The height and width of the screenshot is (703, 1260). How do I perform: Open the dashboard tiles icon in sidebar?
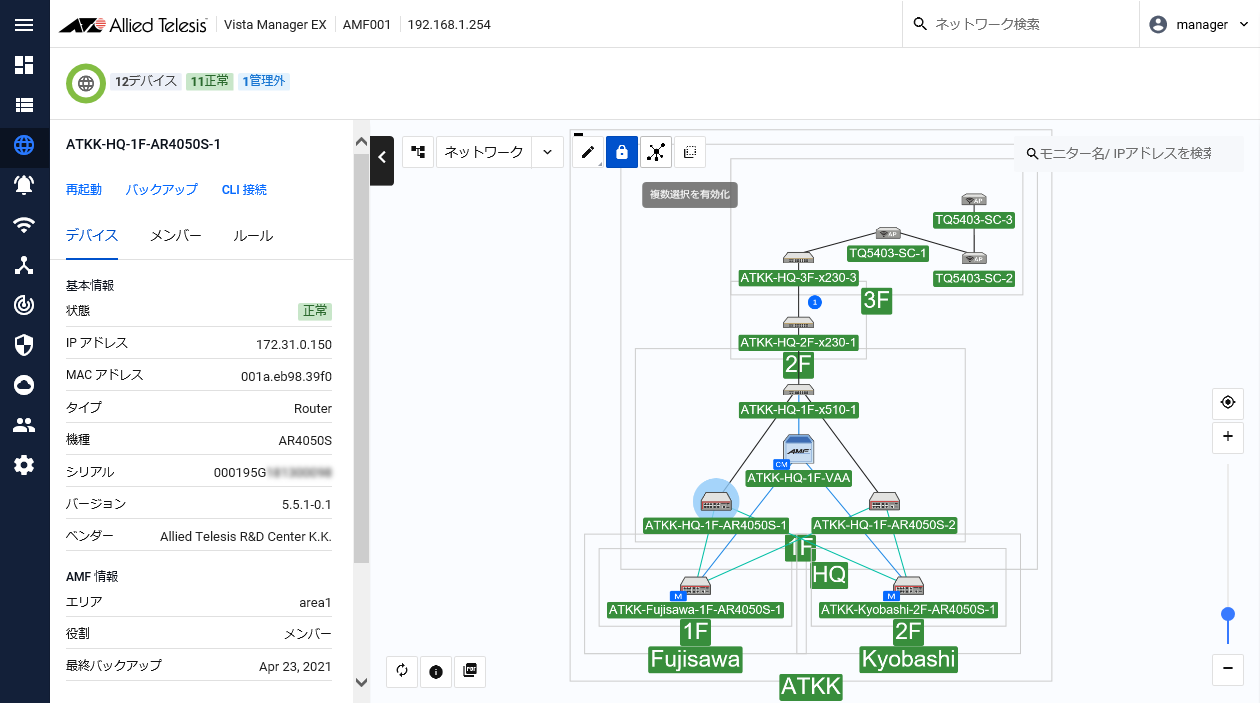24,65
